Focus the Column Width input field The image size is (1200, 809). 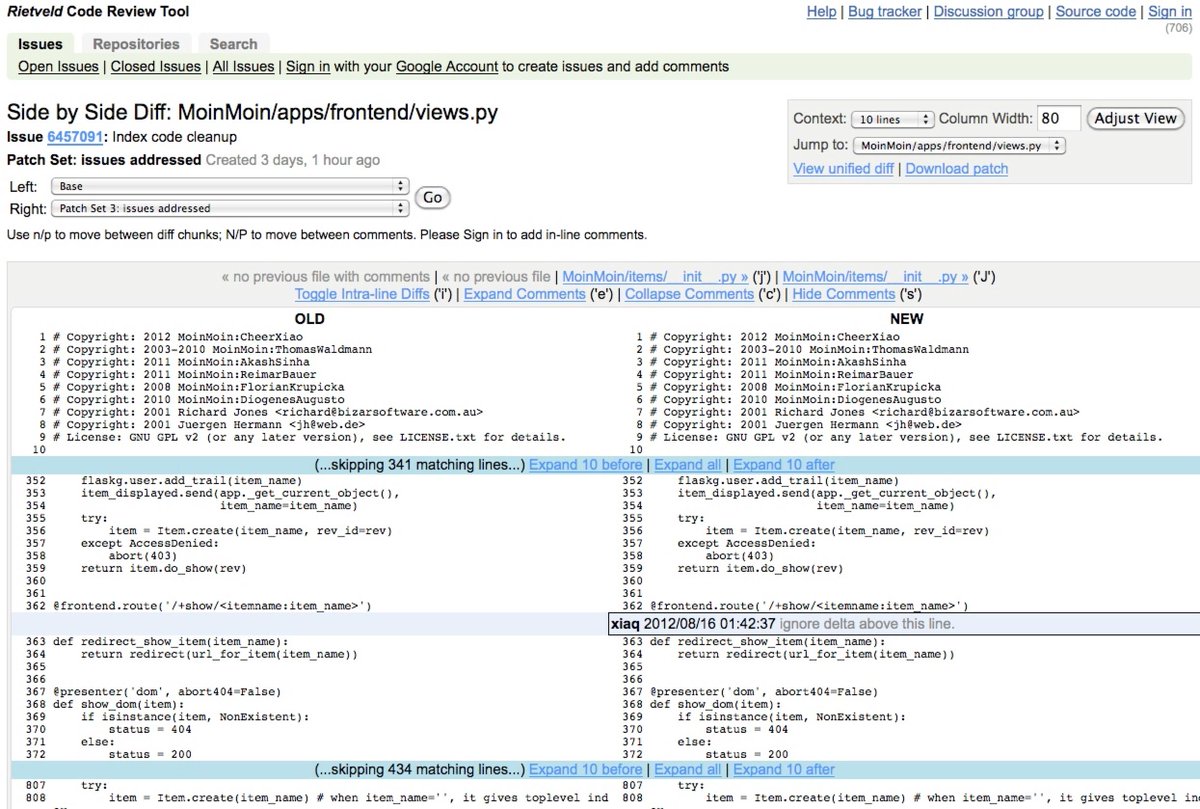coord(1058,118)
